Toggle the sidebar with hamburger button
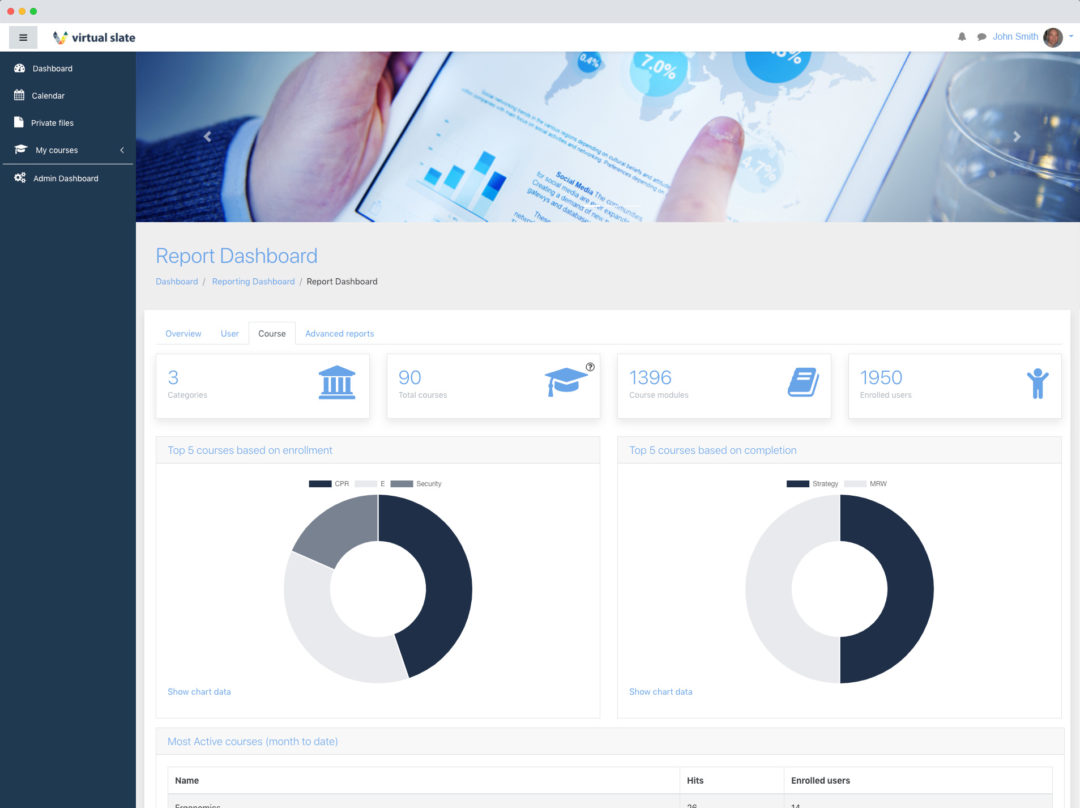The image size is (1080, 808). [22, 36]
